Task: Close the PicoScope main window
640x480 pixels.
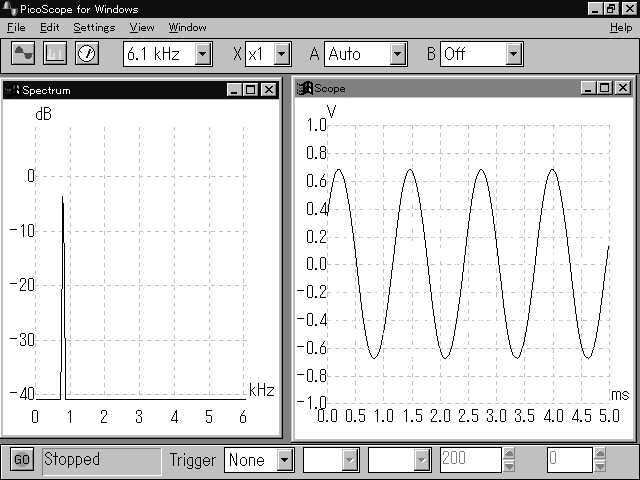Action: (x=629, y=9)
